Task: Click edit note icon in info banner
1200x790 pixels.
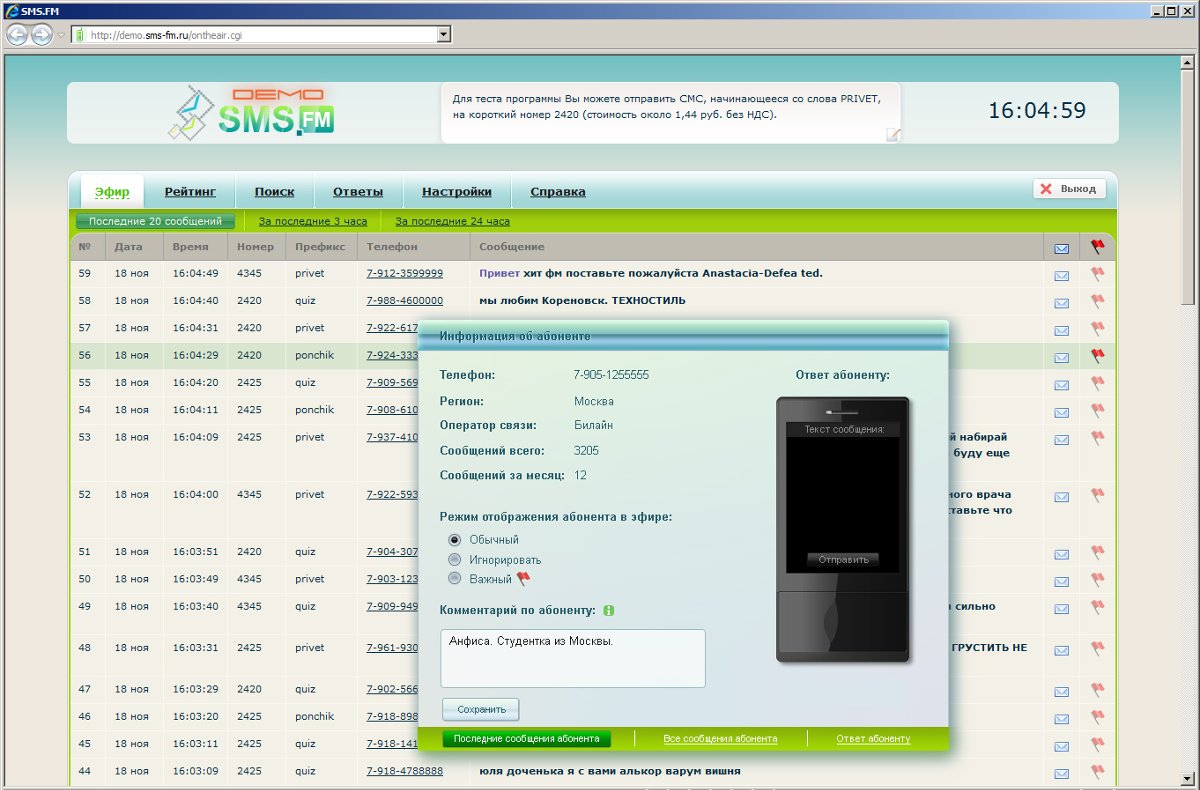Action: (893, 135)
